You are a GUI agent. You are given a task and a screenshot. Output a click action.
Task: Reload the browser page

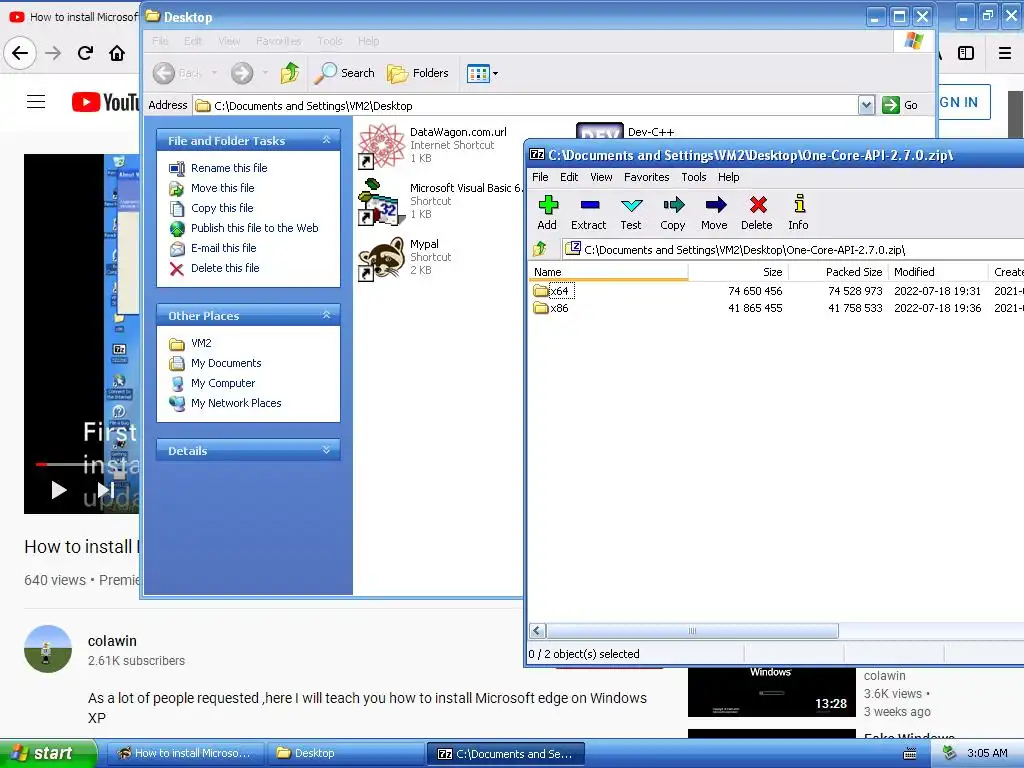(x=85, y=53)
